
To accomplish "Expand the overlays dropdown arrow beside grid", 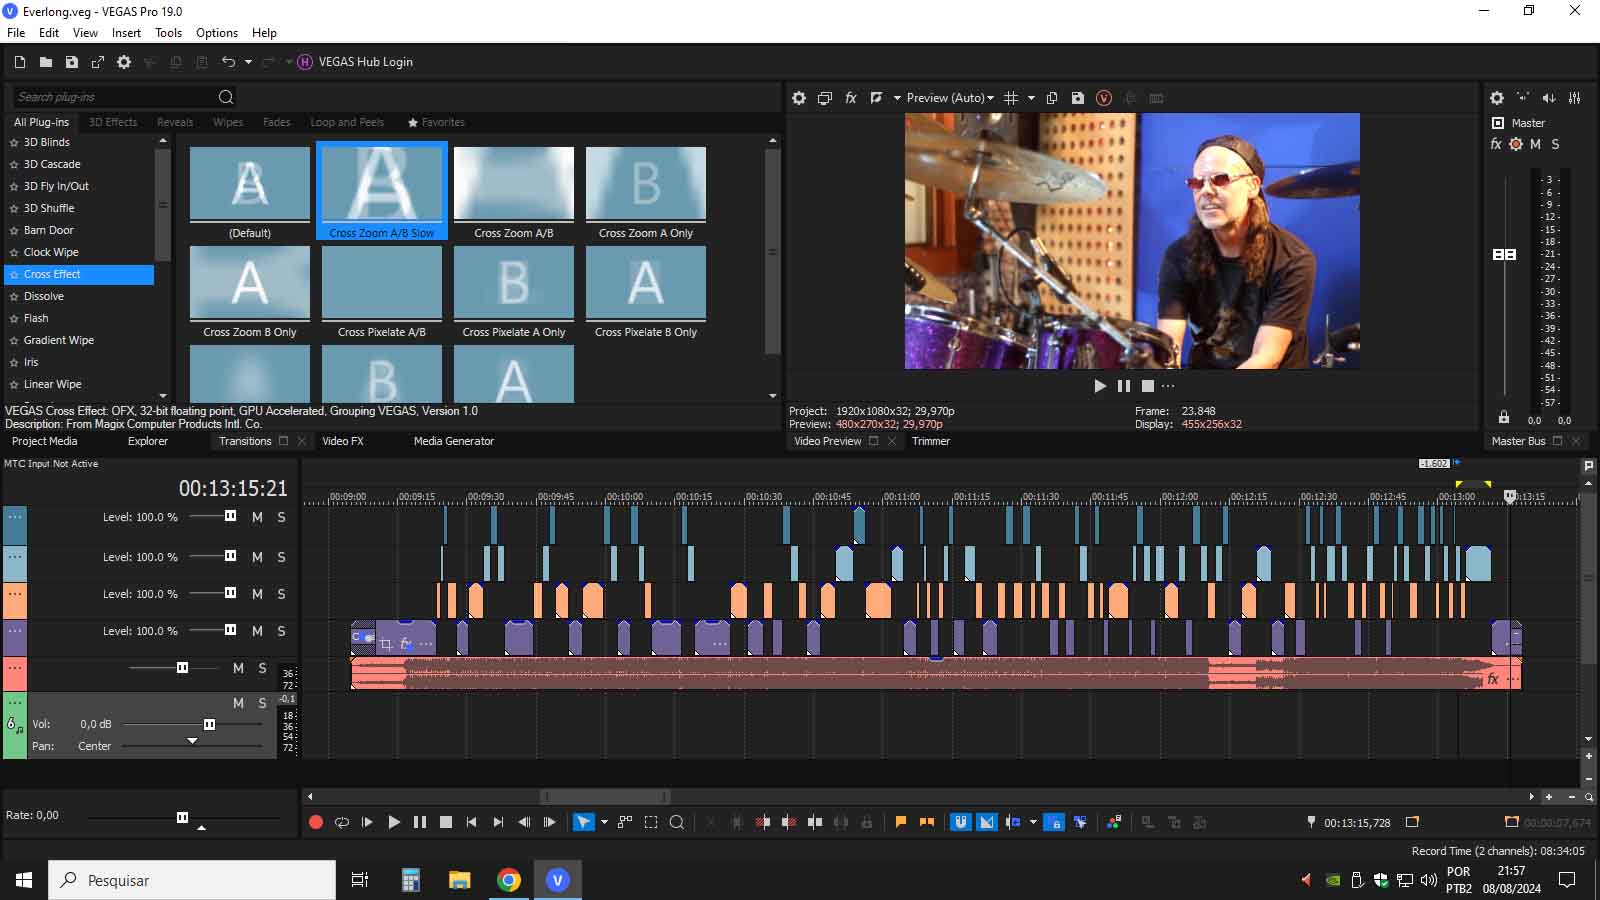I will pyautogui.click(x=1031, y=98).
